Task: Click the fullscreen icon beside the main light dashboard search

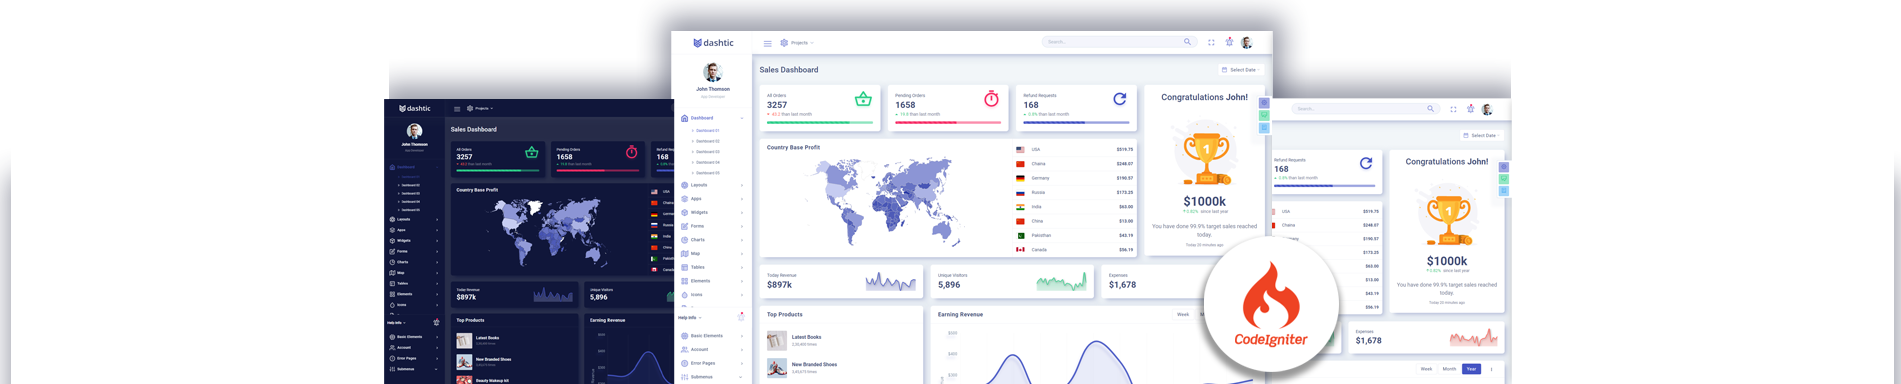Action: tap(1211, 42)
